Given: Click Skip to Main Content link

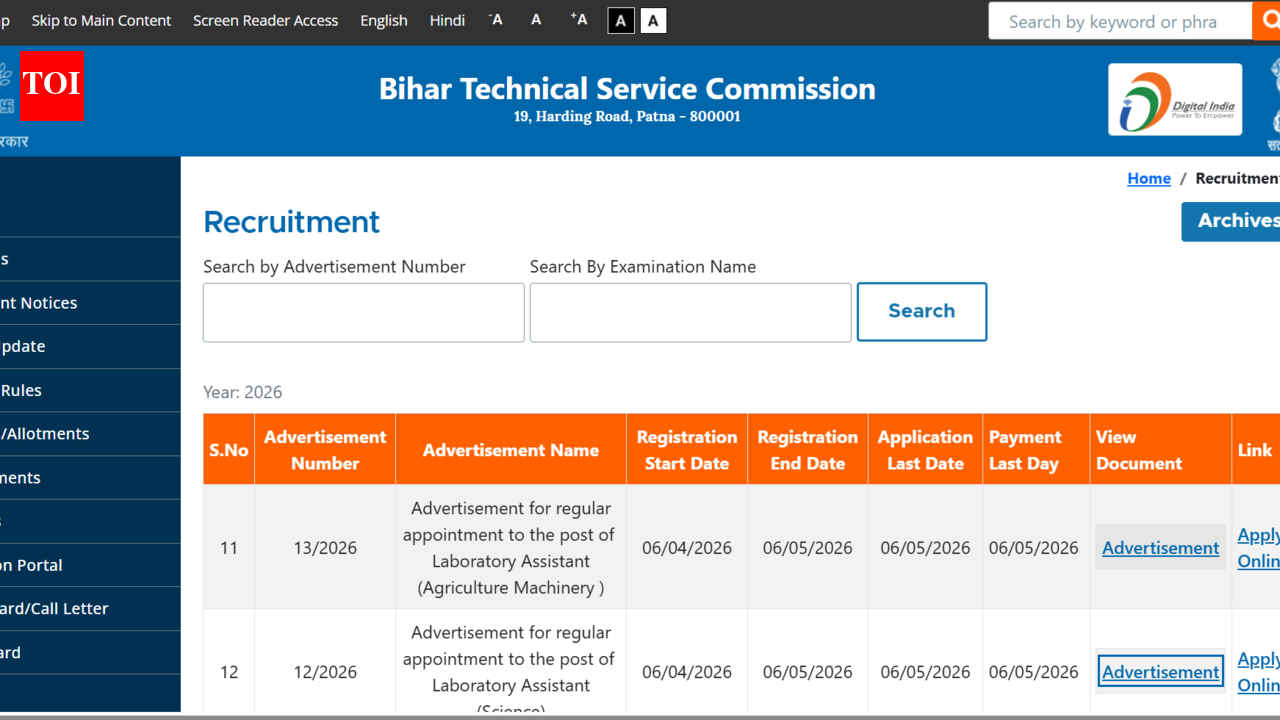Looking at the screenshot, I should click(x=101, y=20).
